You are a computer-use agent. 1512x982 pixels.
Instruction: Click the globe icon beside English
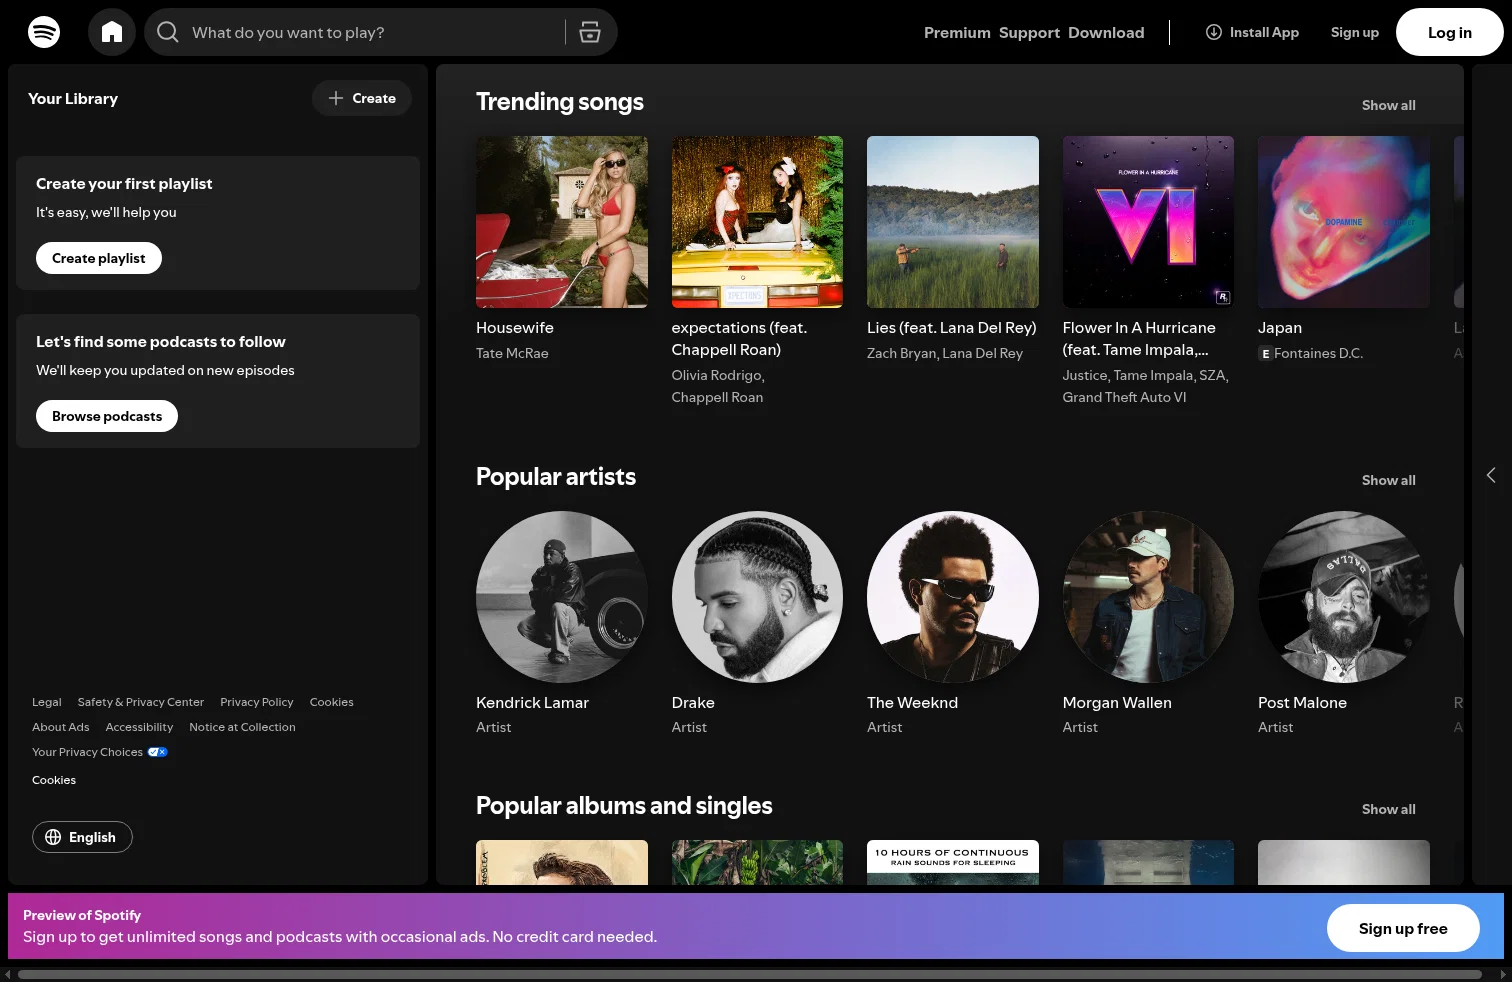point(53,837)
